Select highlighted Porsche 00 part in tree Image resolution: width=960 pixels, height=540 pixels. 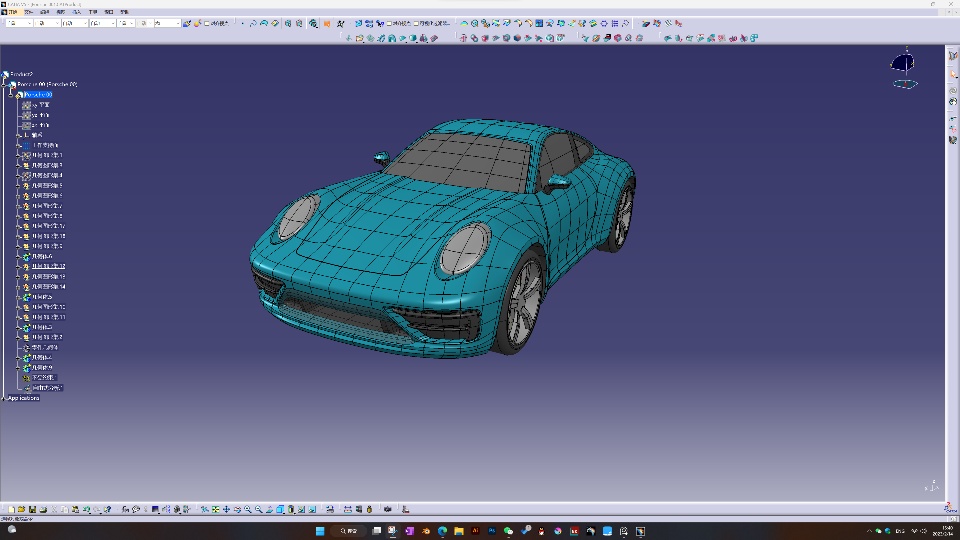pyautogui.click(x=38, y=94)
